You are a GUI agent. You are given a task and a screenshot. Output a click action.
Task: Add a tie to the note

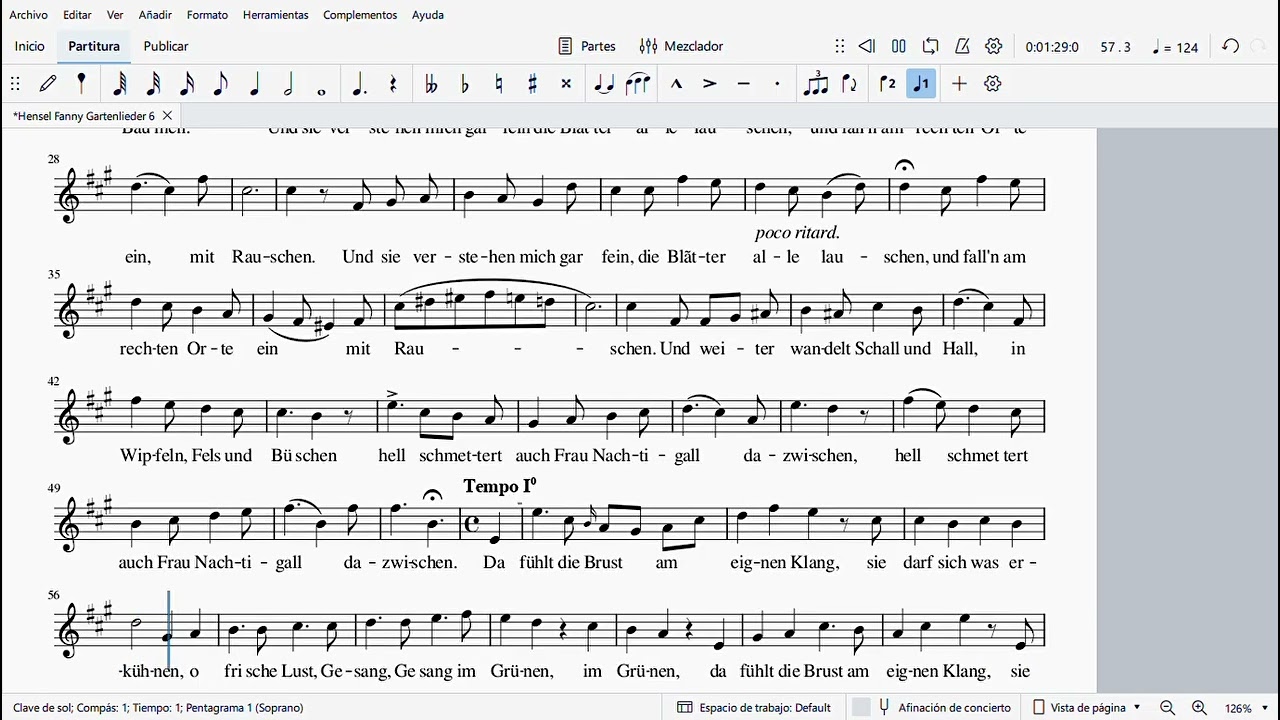604,84
